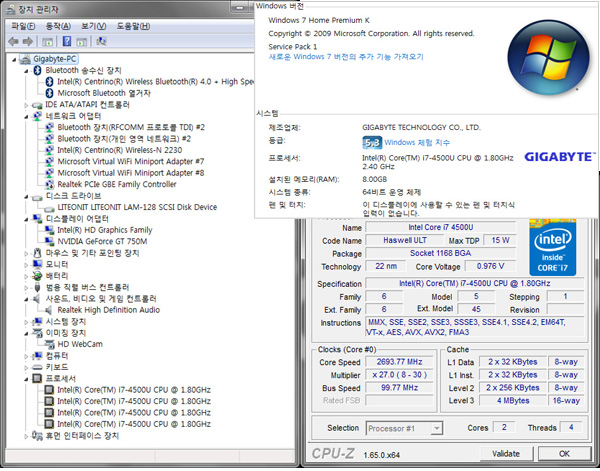The image size is (600, 471).
Task: Click the Intel inside Core i7 logo in CPU-Z
Action: click(x=553, y=247)
